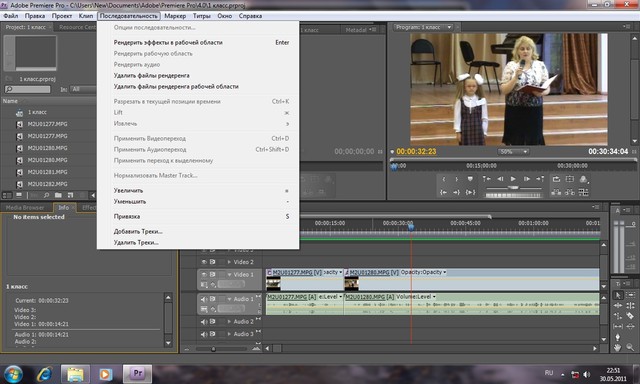The height and width of the screenshot is (384, 640).
Task: Select the Slip tool
Action: [618, 326]
